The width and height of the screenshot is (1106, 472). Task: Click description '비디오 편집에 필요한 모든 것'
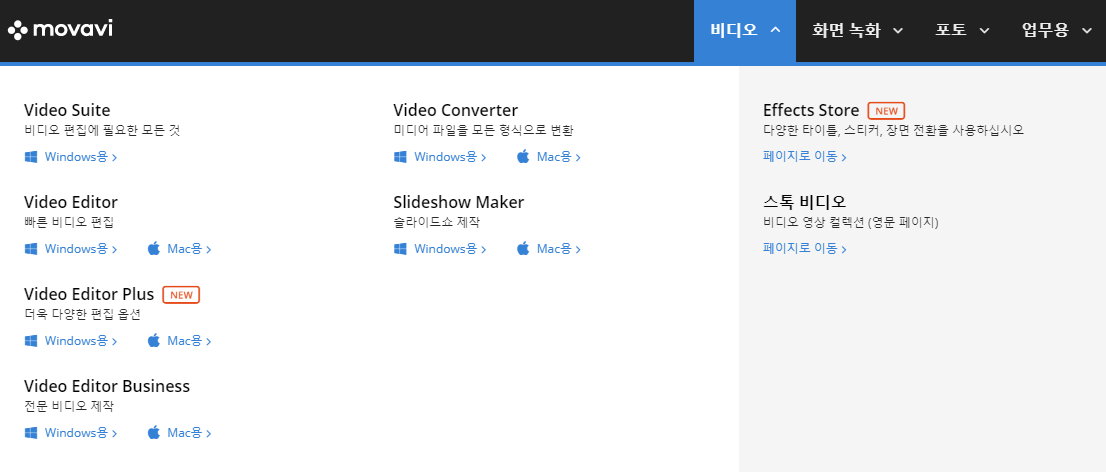point(102,131)
